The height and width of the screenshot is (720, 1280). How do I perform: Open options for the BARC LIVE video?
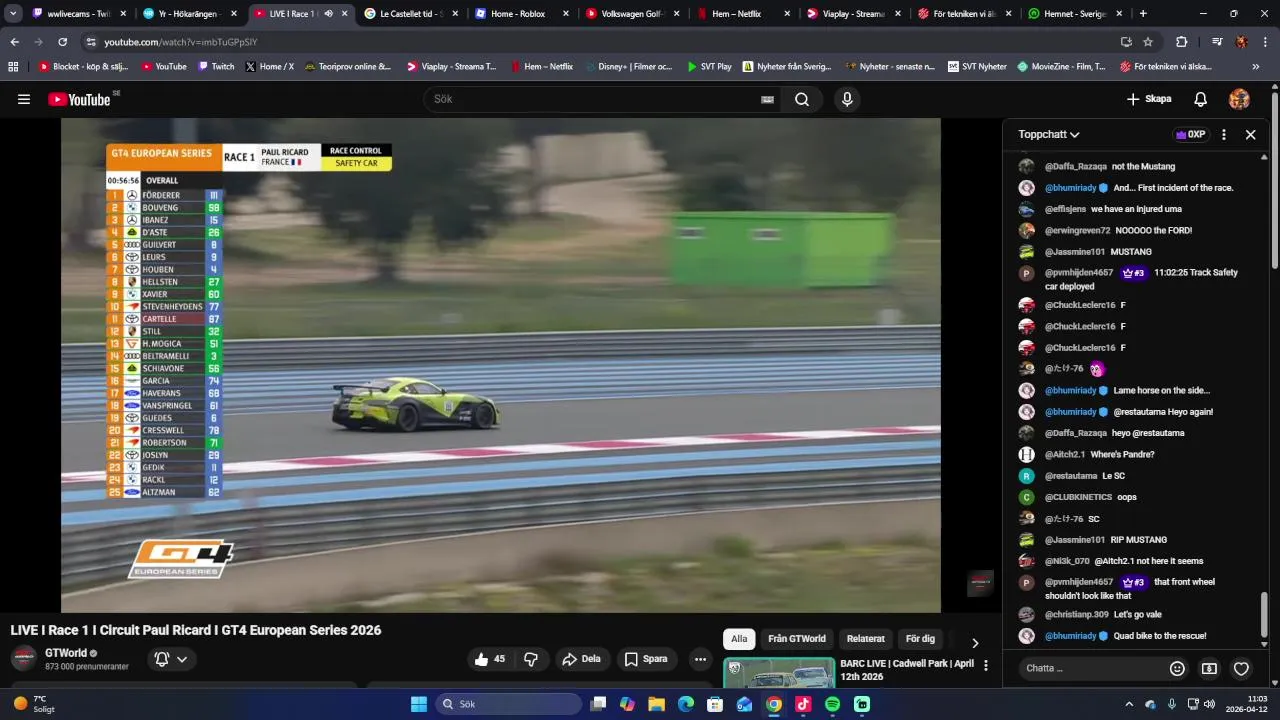point(986,665)
